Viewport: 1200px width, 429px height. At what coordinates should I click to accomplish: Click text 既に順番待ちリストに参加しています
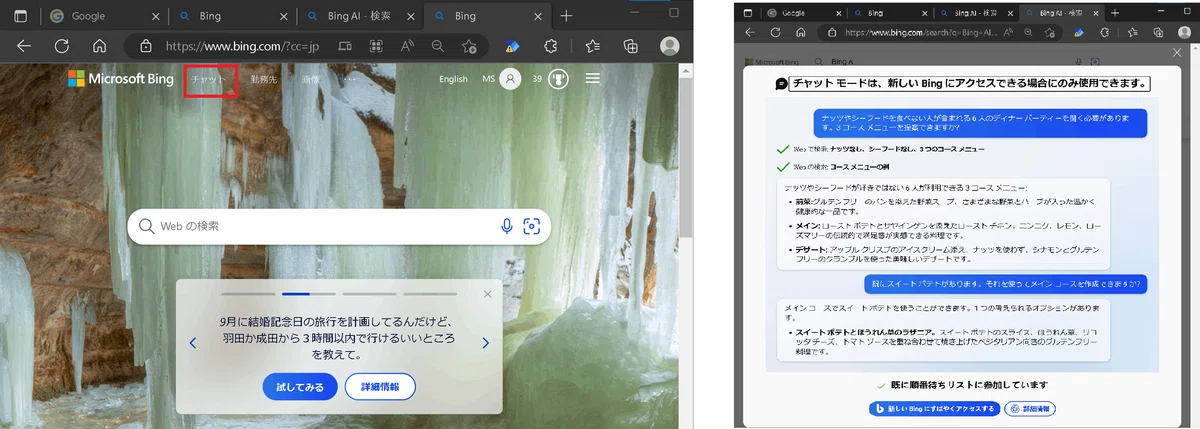967,384
